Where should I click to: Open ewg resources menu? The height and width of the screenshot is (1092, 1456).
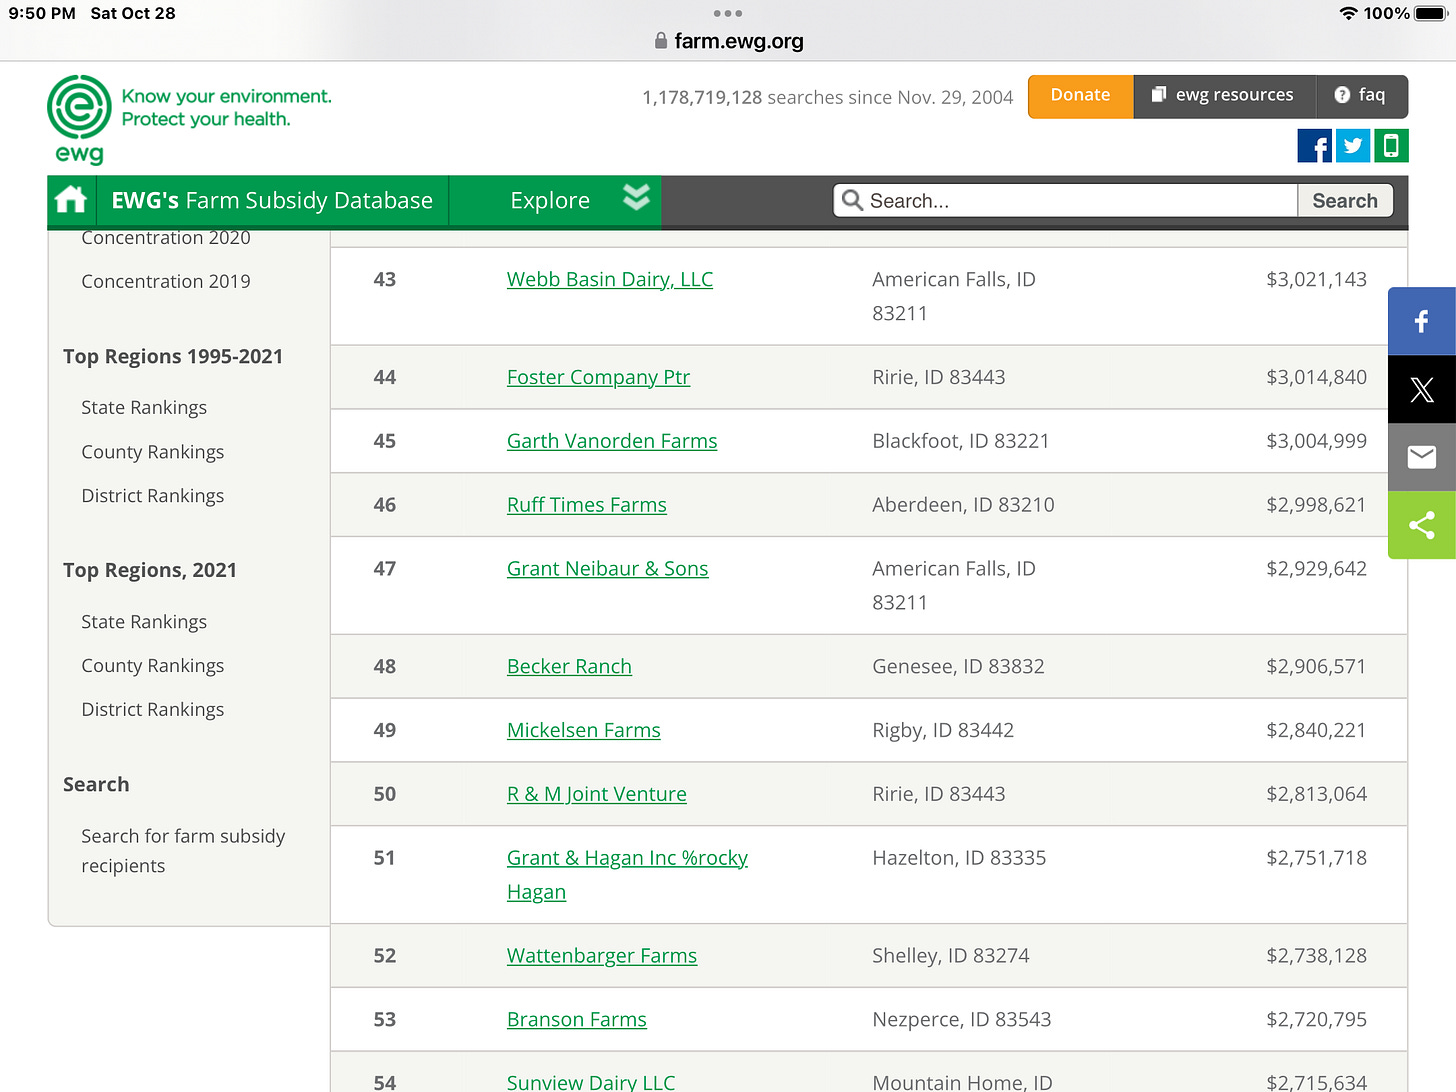(x=1223, y=95)
